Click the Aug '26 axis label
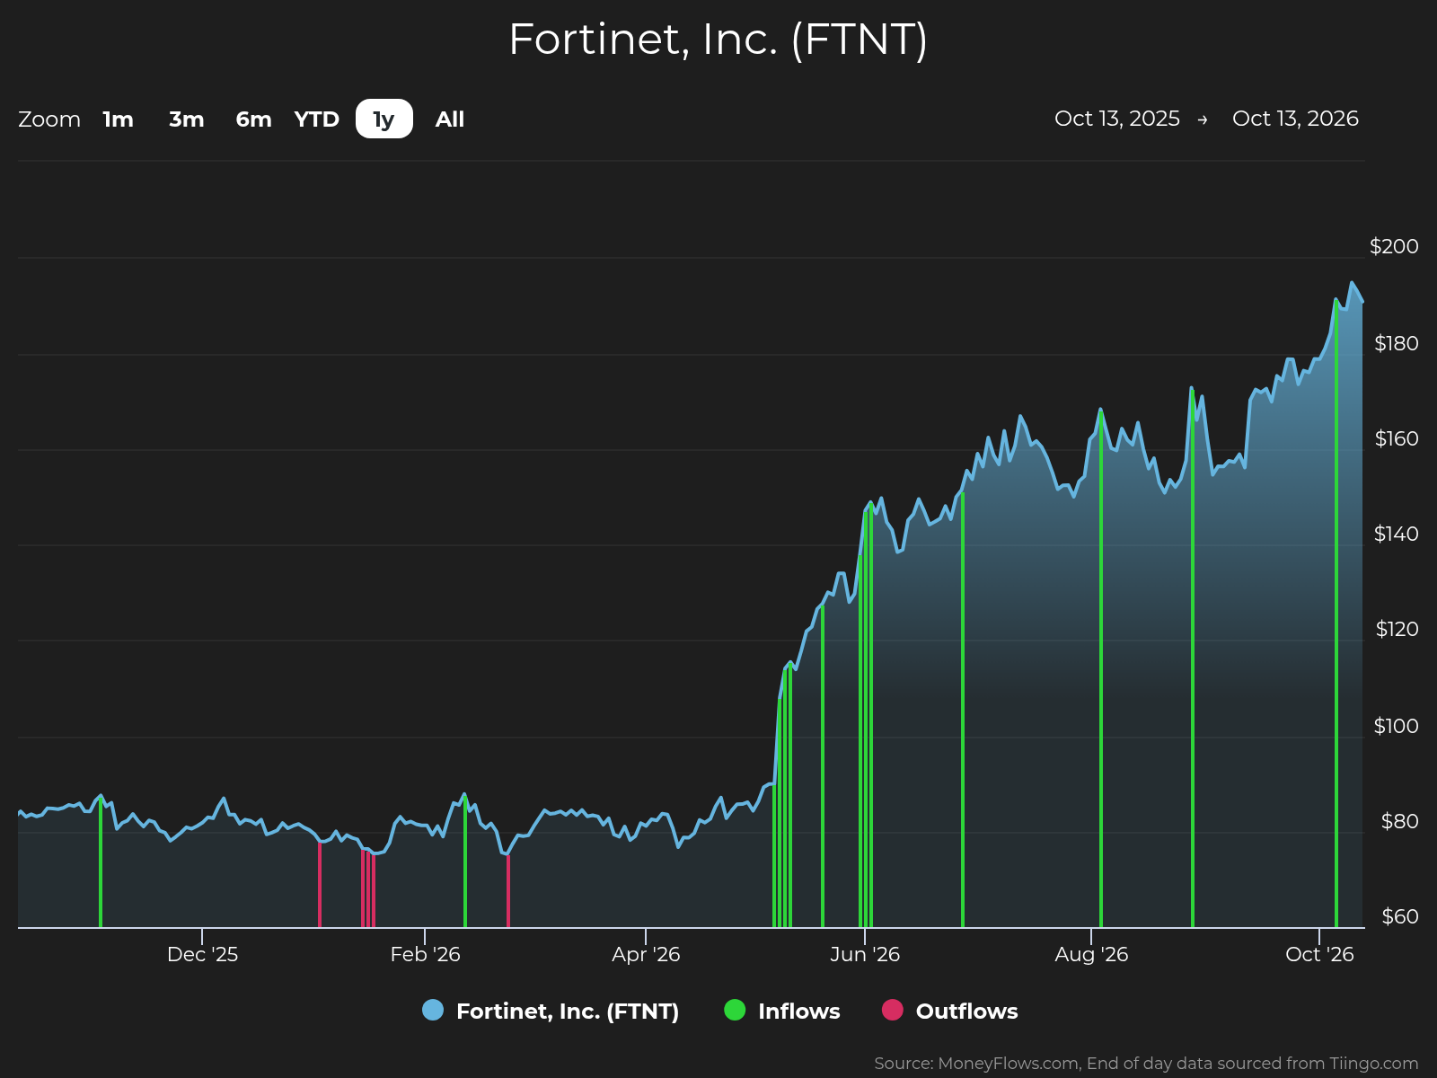The width and height of the screenshot is (1437, 1078). pyautogui.click(x=1091, y=954)
